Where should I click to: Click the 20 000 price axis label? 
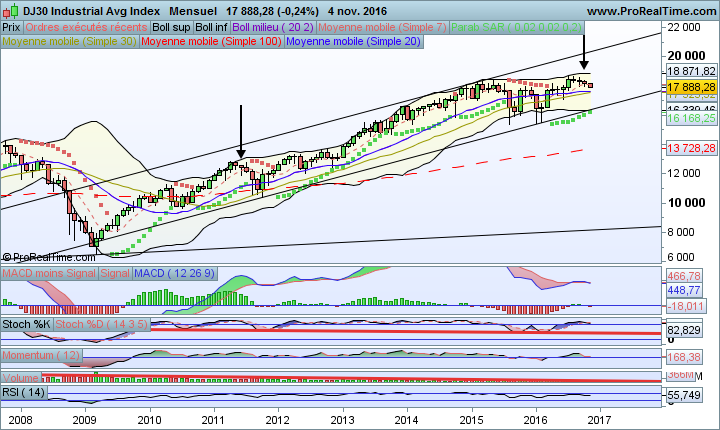click(686, 56)
